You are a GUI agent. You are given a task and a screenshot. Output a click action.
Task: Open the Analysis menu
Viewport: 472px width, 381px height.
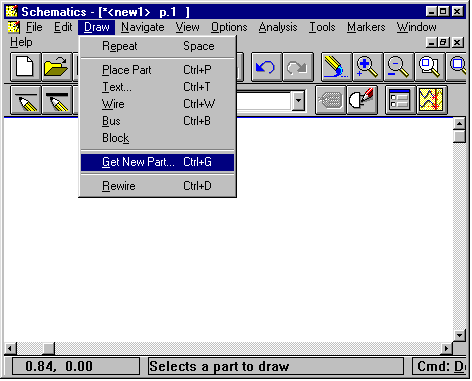click(x=278, y=27)
